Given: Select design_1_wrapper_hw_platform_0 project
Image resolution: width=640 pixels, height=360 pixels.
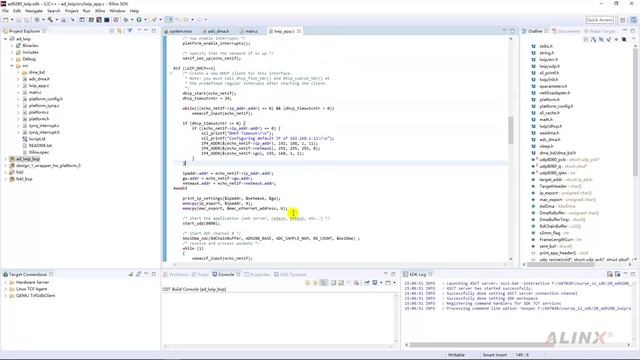Looking at the screenshot, I should 48,166.
